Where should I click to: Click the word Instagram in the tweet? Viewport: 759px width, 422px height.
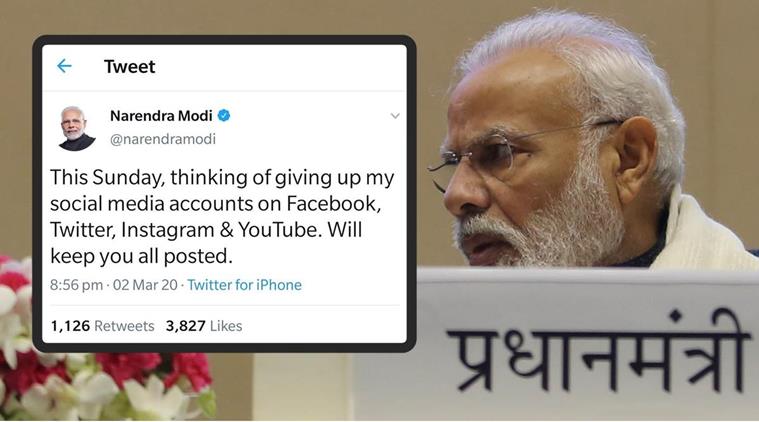(167, 230)
